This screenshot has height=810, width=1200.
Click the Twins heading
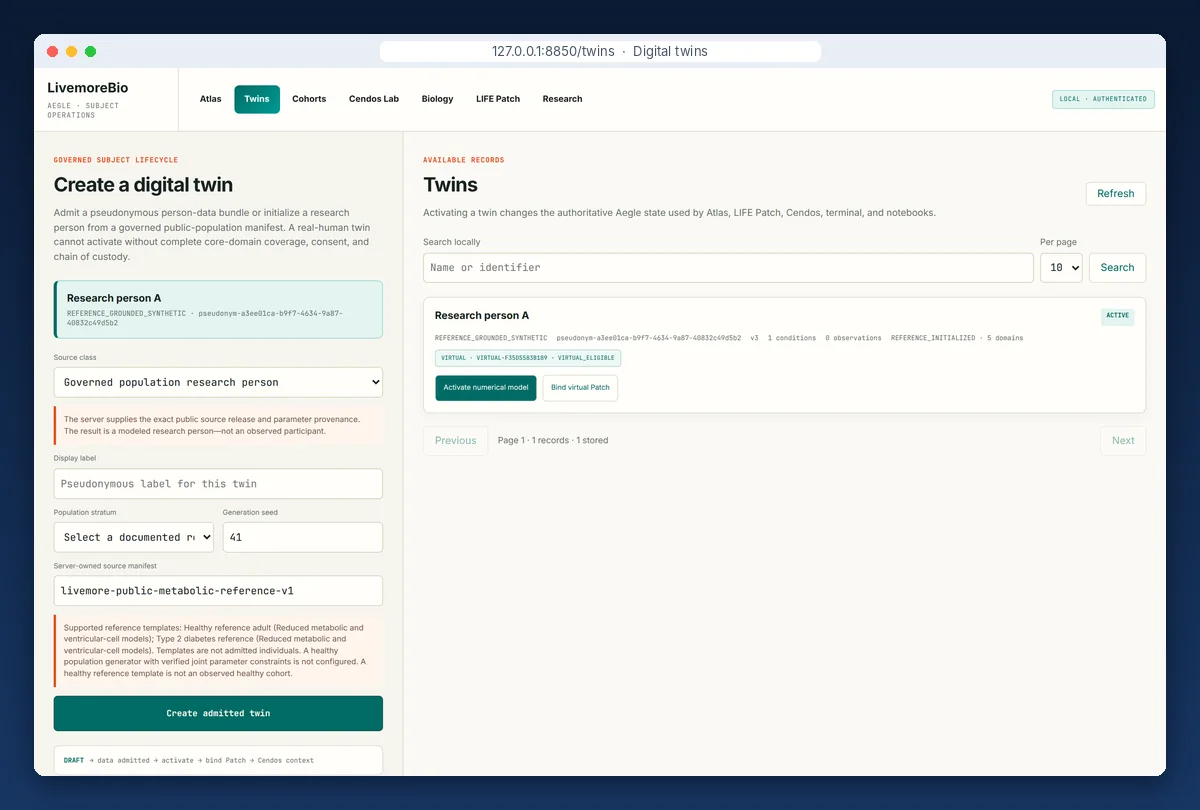[451, 185]
